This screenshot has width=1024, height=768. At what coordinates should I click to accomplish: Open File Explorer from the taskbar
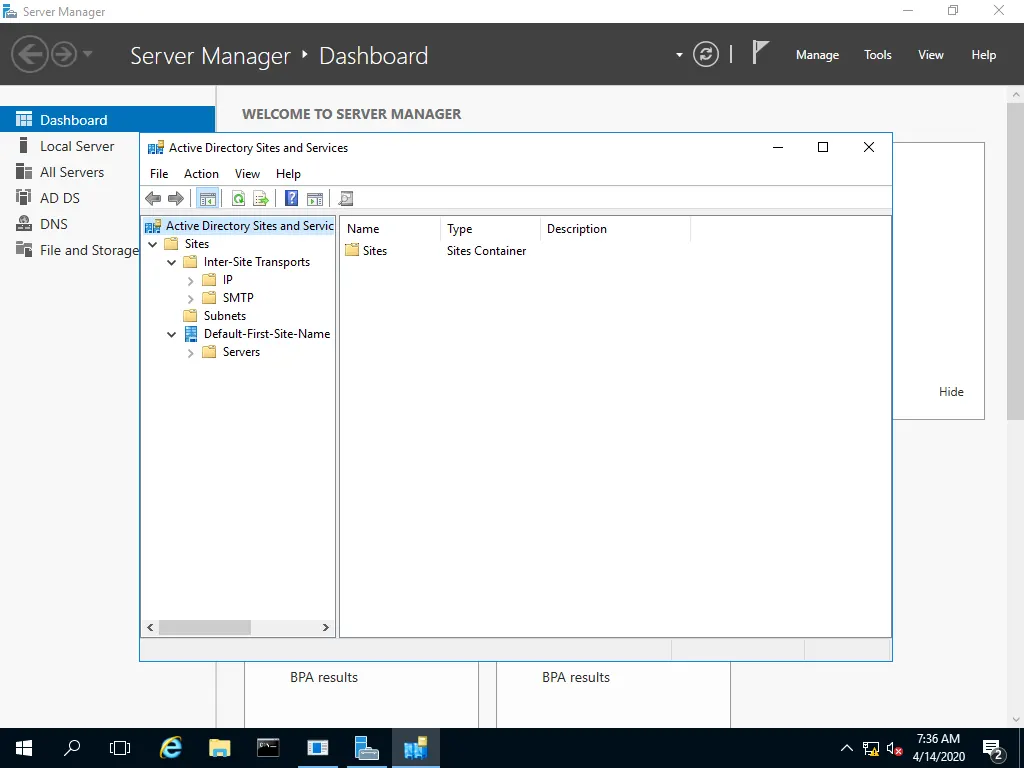[x=219, y=748]
